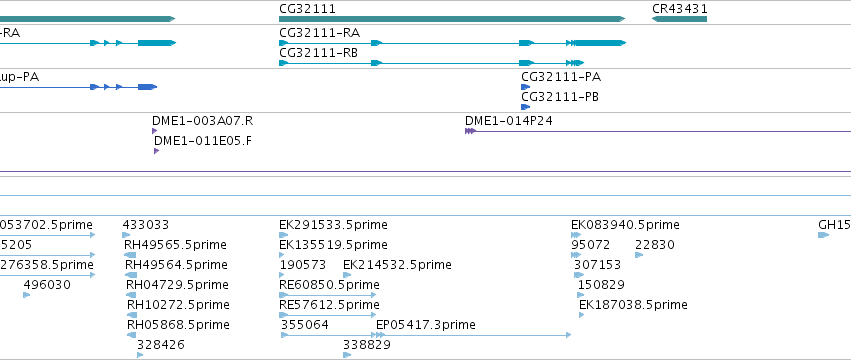Select the CG32111-PB protein arrow glyph
This screenshot has height=360, width=851.
point(525,107)
